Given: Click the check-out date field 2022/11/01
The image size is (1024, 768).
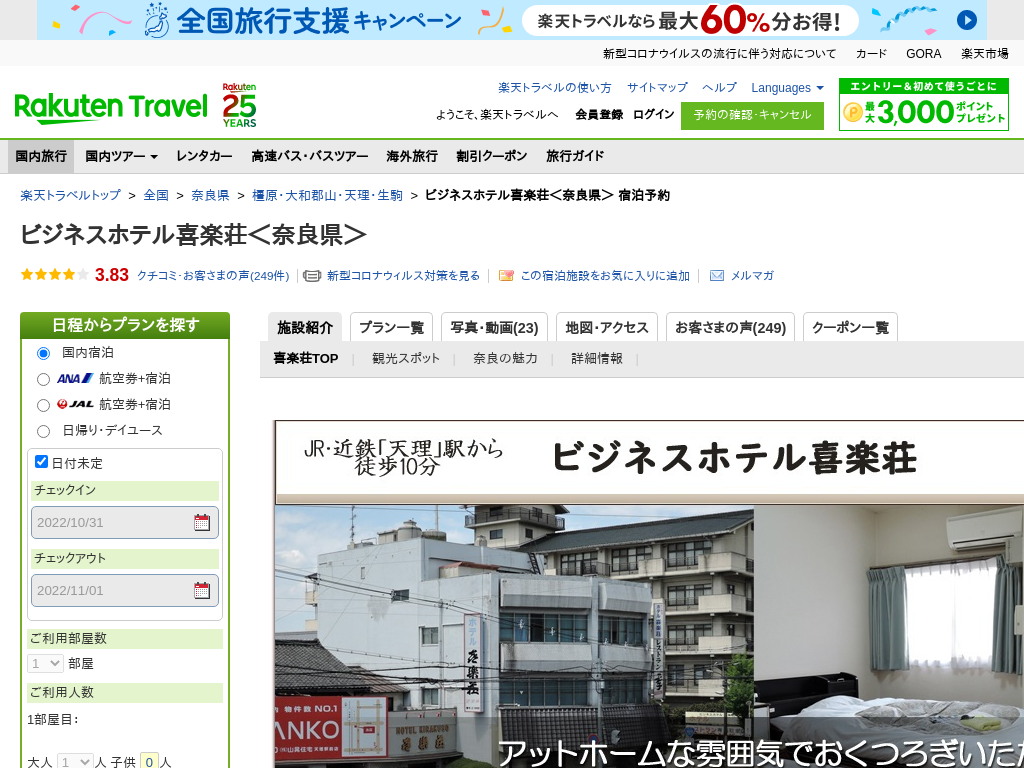Looking at the screenshot, I should pyautogui.click(x=125, y=590).
